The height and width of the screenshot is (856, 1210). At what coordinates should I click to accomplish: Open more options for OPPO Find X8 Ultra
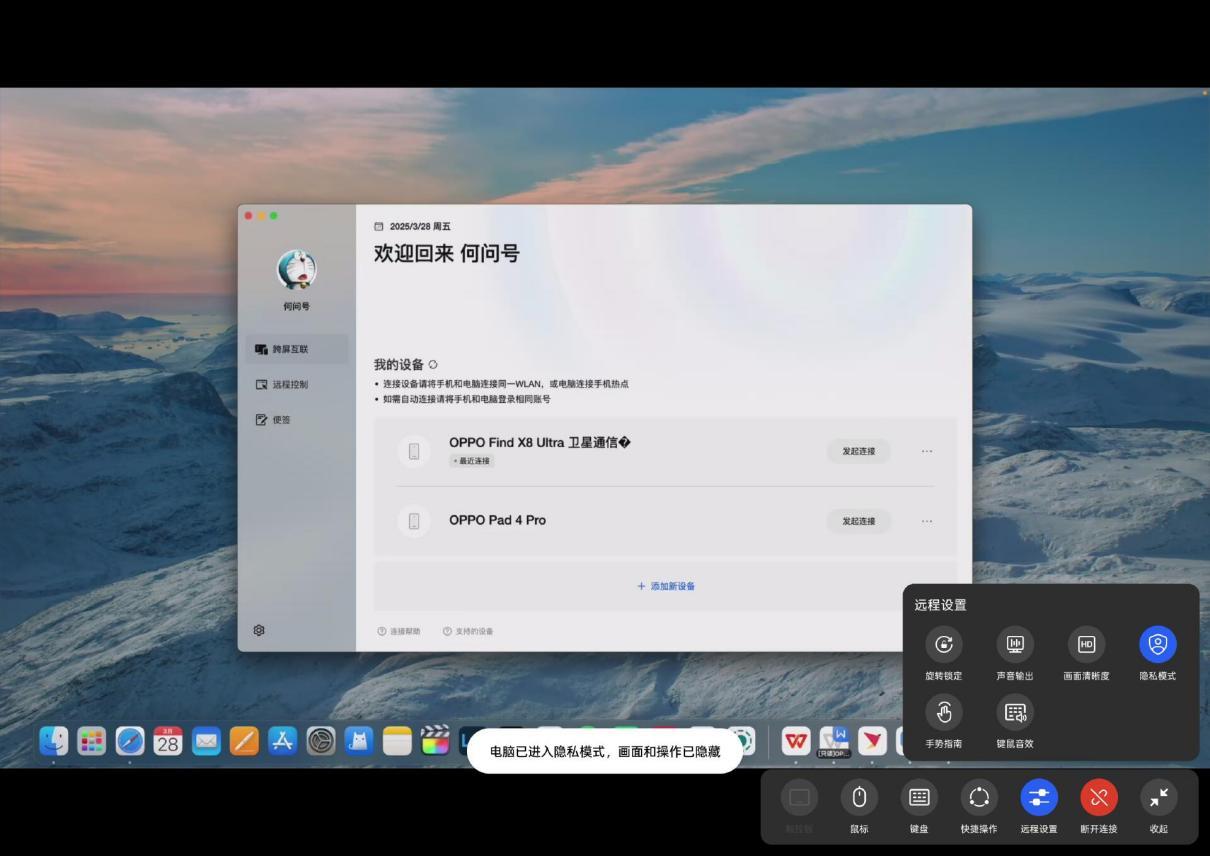[927, 451]
